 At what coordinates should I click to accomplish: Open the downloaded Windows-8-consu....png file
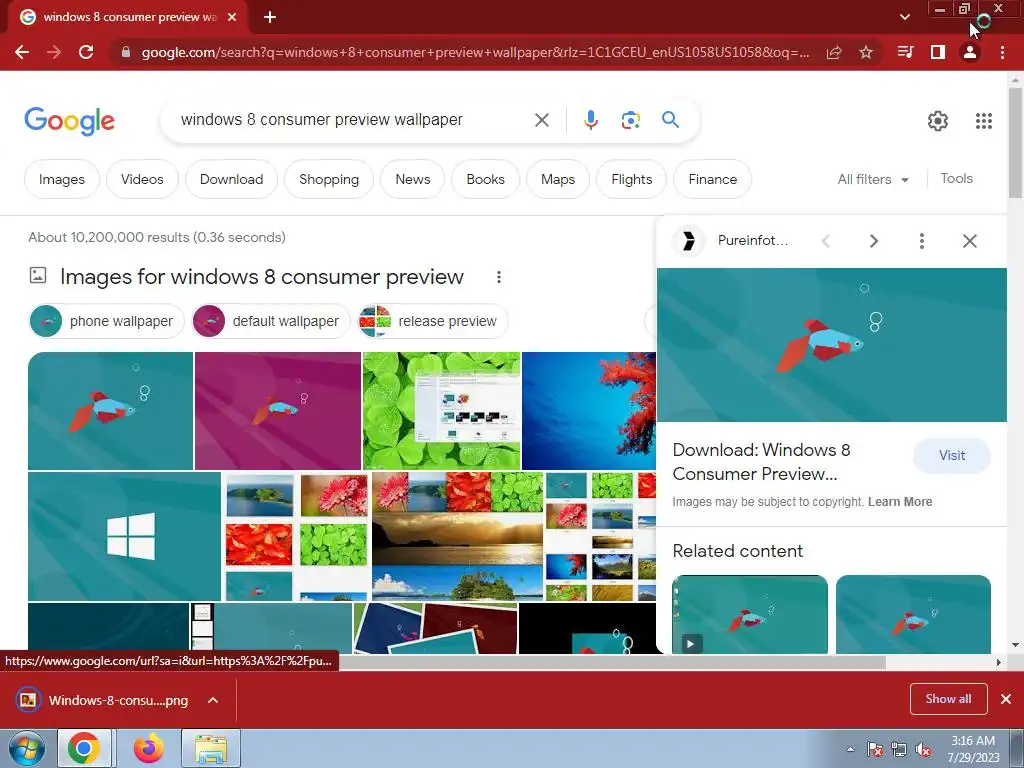(x=103, y=700)
